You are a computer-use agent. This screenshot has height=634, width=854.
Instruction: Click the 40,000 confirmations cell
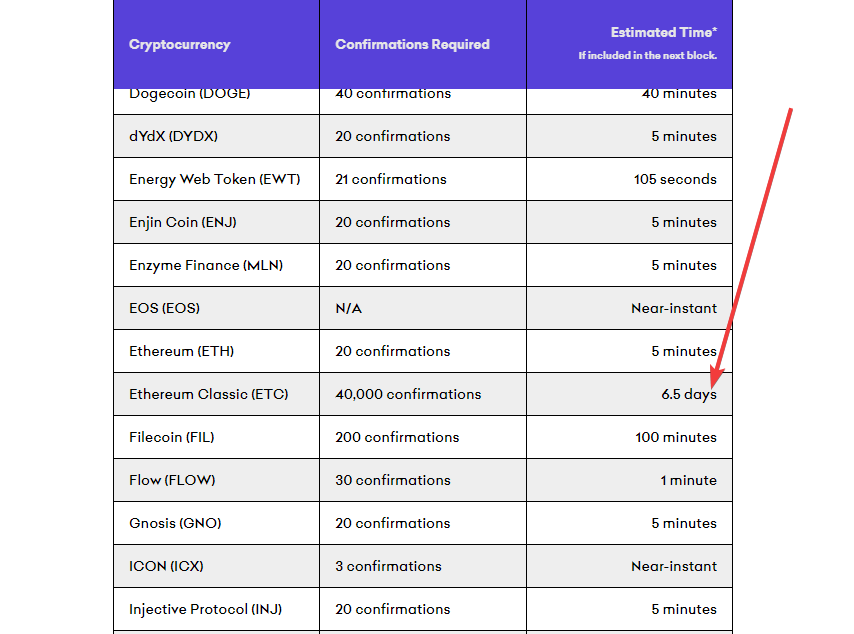408,394
